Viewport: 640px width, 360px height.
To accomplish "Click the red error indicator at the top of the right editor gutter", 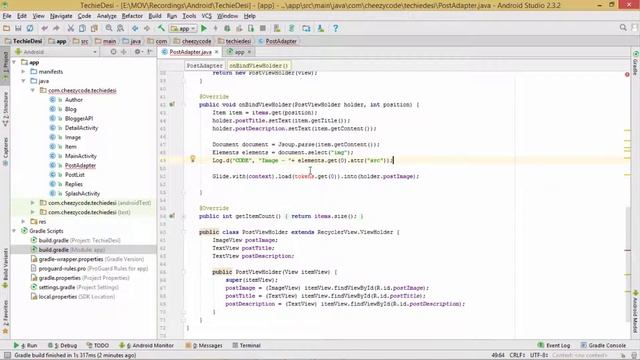I will pos(627,74).
